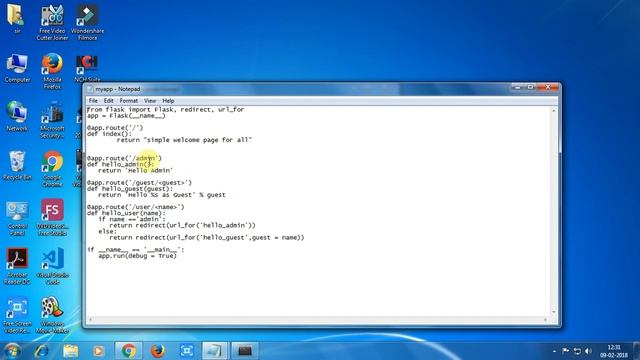The image size is (640, 360).
Task: Open Notepad's Format menu
Action: [x=129, y=101]
